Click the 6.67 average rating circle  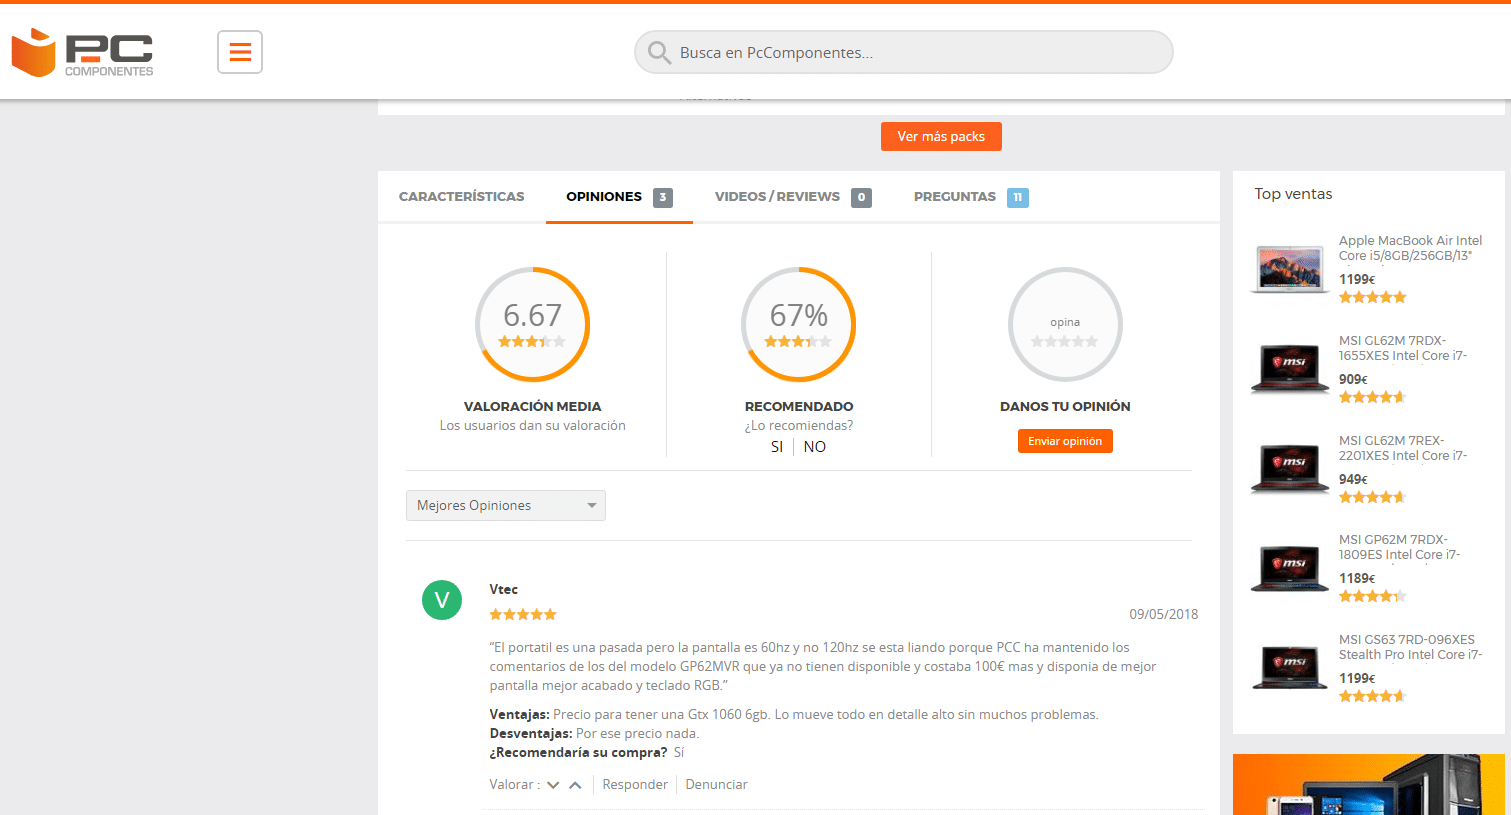pyautogui.click(x=532, y=324)
